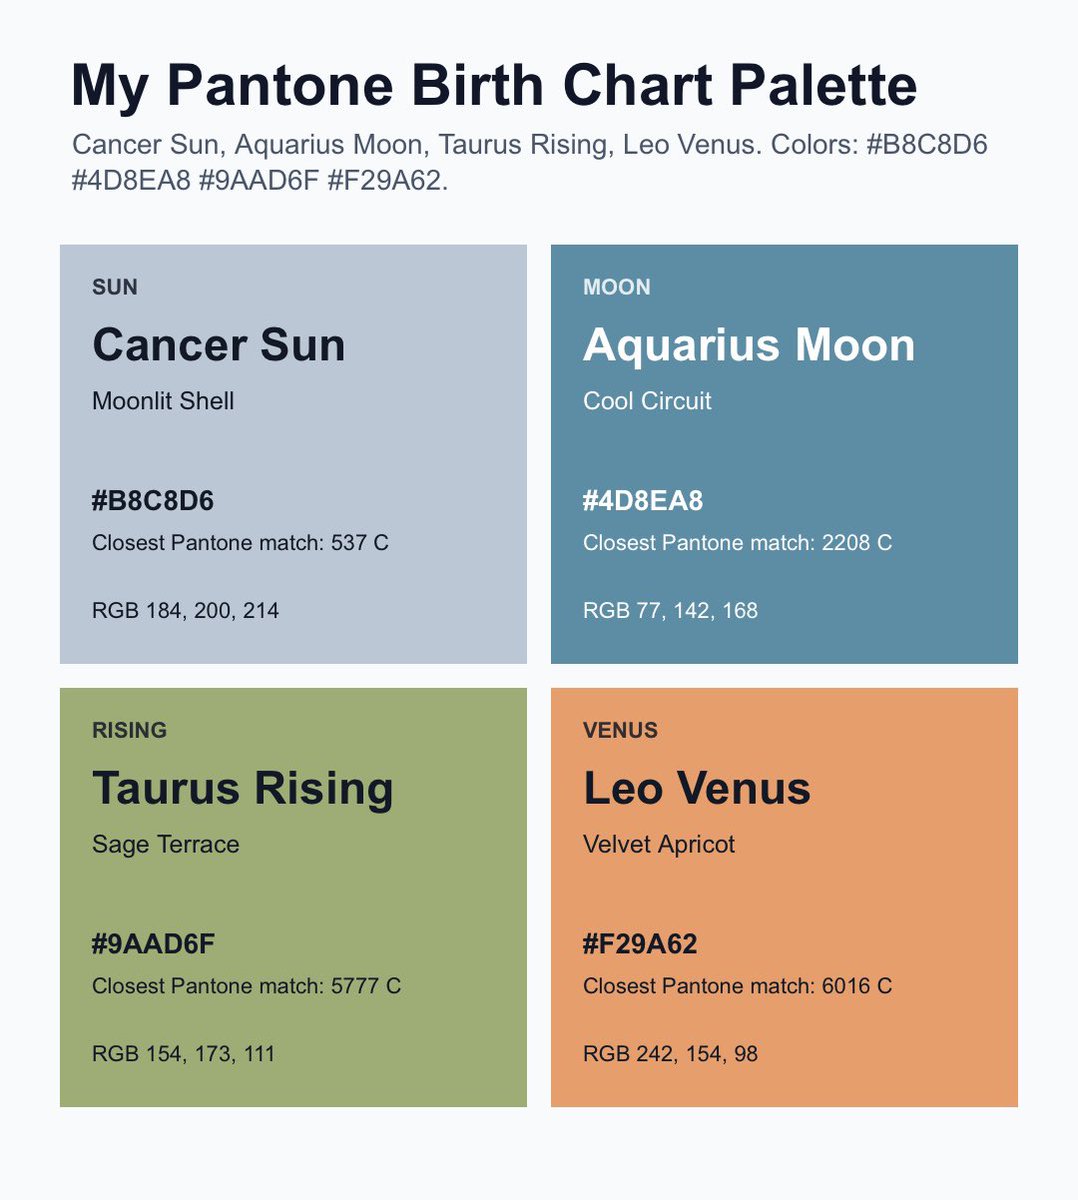Select the Cancer Sun color card
Viewport: 1078px width, 1200px height.
(x=293, y=454)
